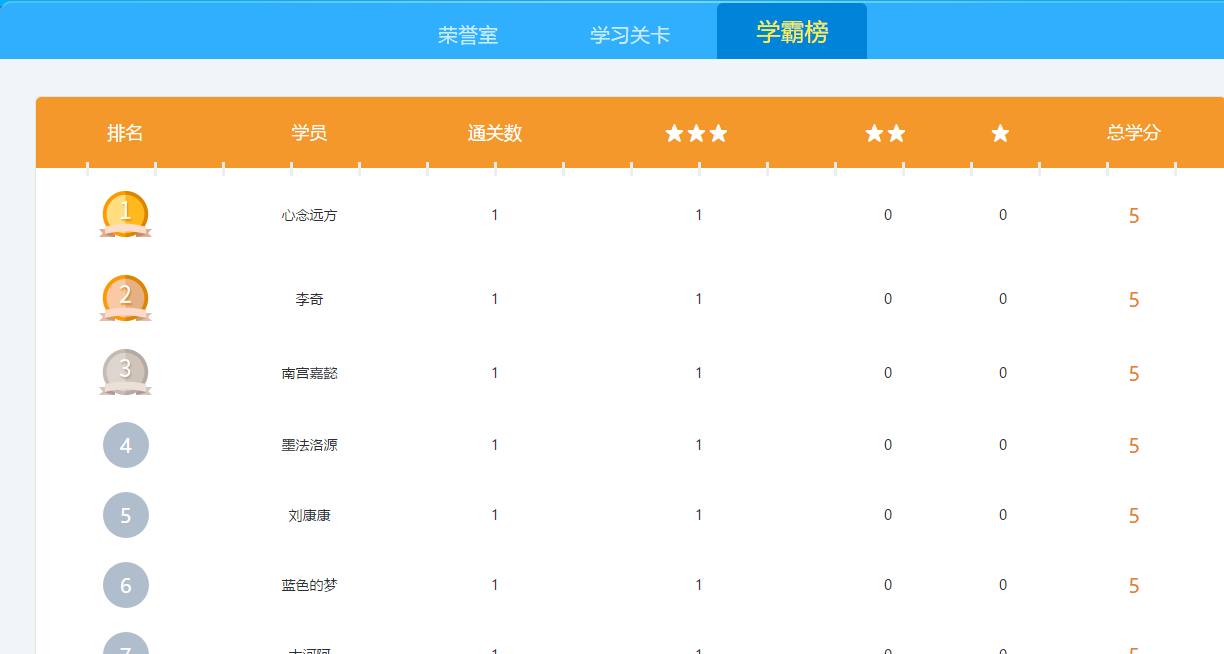The width and height of the screenshot is (1224, 654).
Task: Click the 通关数 column header
Action: [494, 133]
